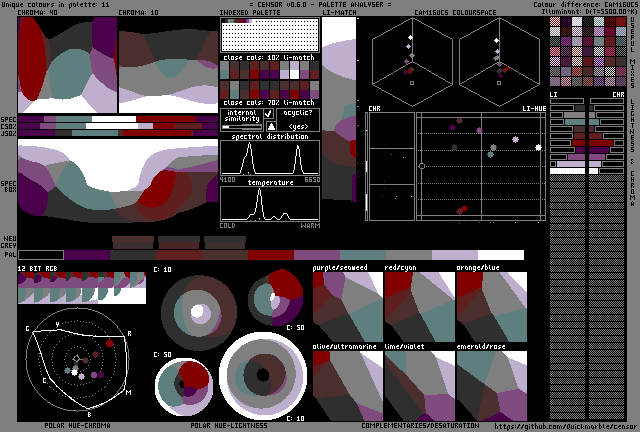Click the acyclic <yes> indicator
Viewport: 640px width, 432px height.
[x=298, y=127]
